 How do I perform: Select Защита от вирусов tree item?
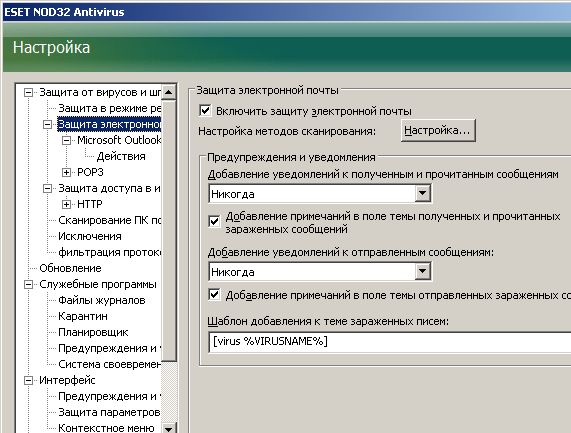99,92
